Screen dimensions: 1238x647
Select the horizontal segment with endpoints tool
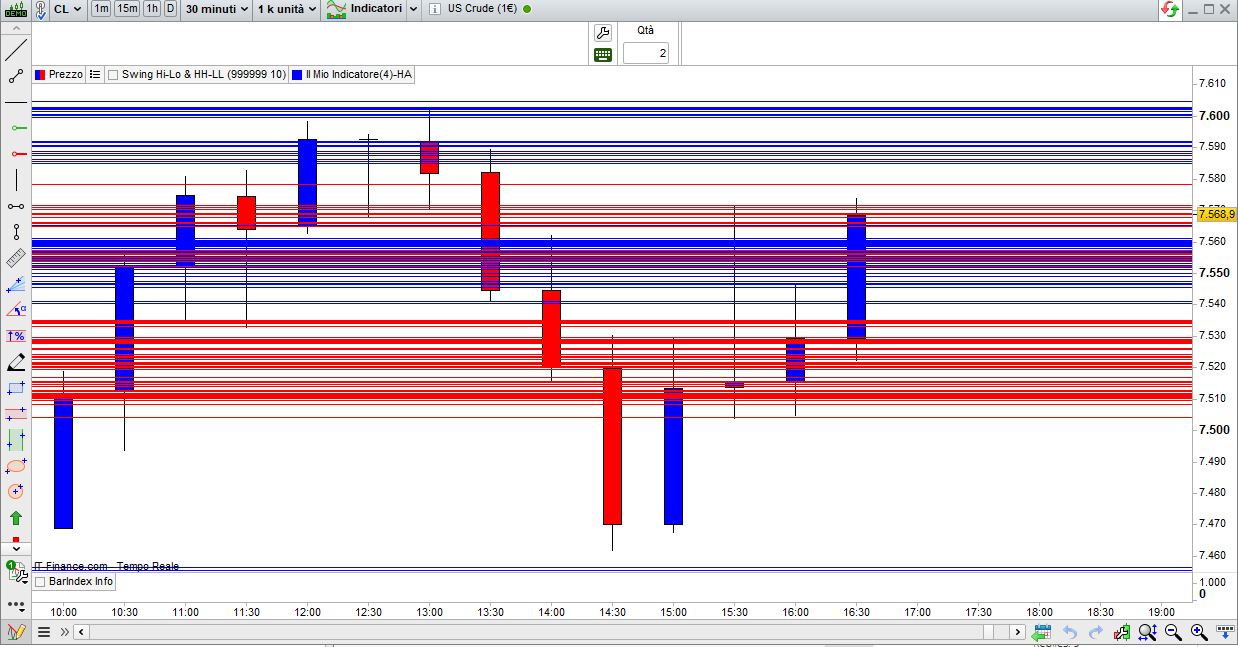pyautogui.click(x=15, y=206)
